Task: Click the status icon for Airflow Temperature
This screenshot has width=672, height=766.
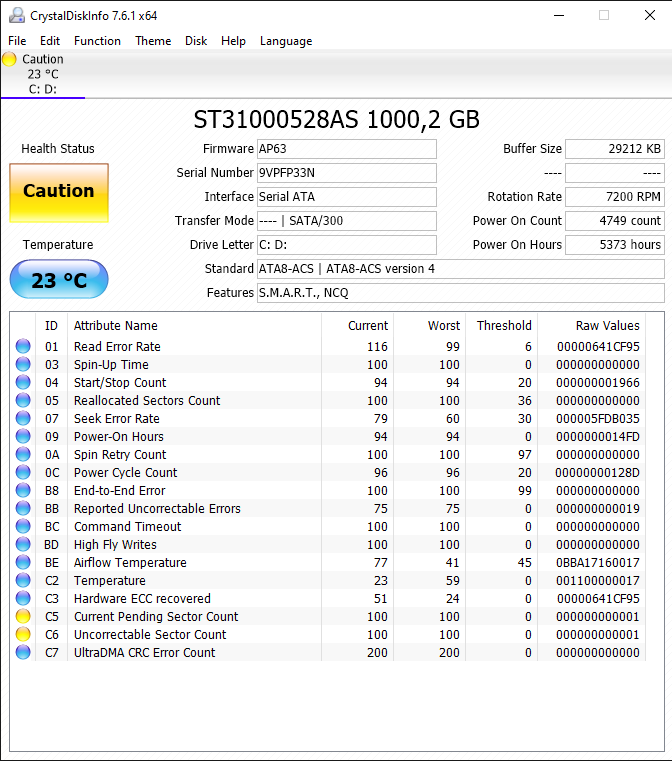Action: (x=23, y=563)
